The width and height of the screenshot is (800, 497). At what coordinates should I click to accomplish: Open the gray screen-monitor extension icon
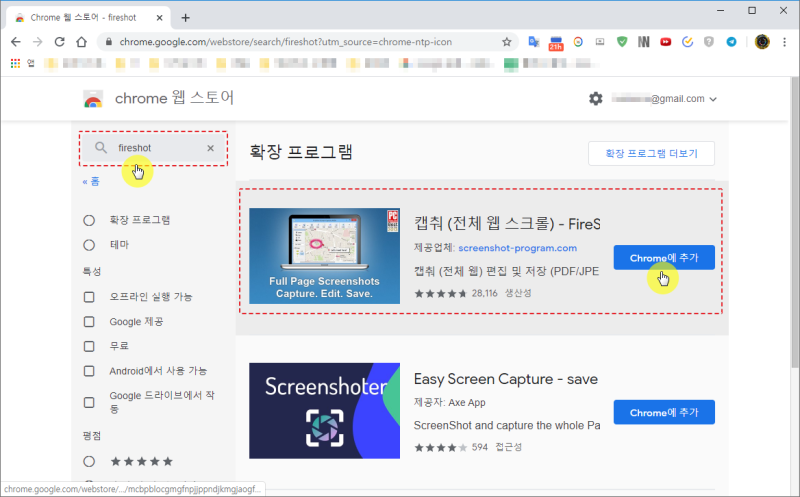tap(600, 42)
